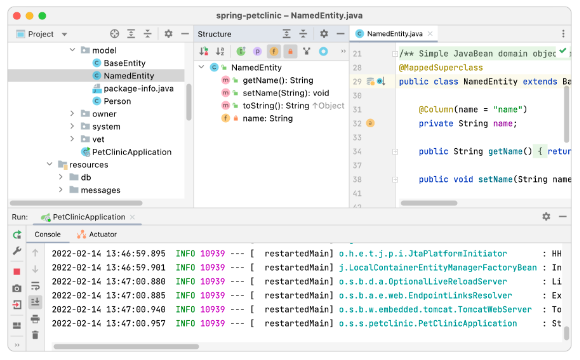Click gutter icon on line 29

(381, 81)
